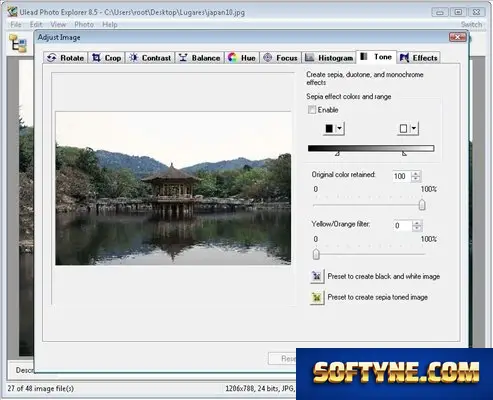
Task: Decrease the Yellow/Orange filter spinner value
Action: [x=417, y=228]
